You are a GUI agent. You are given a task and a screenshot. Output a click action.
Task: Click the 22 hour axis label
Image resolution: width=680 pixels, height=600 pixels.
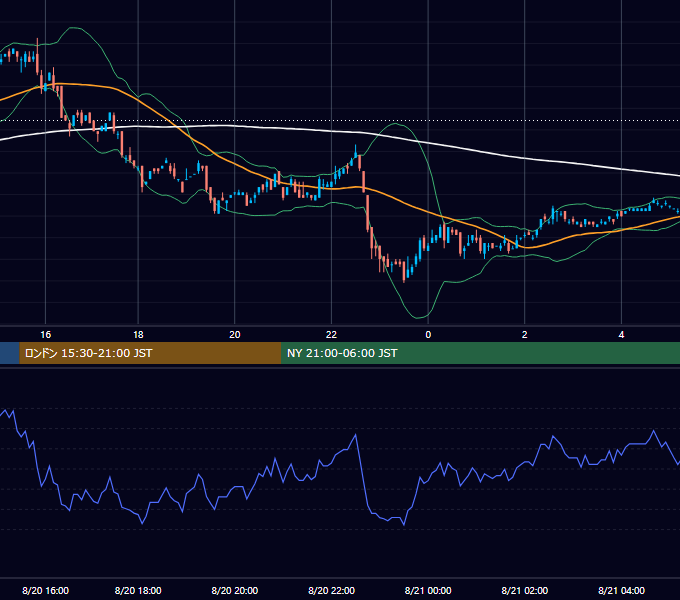click(x=331, y=335)
